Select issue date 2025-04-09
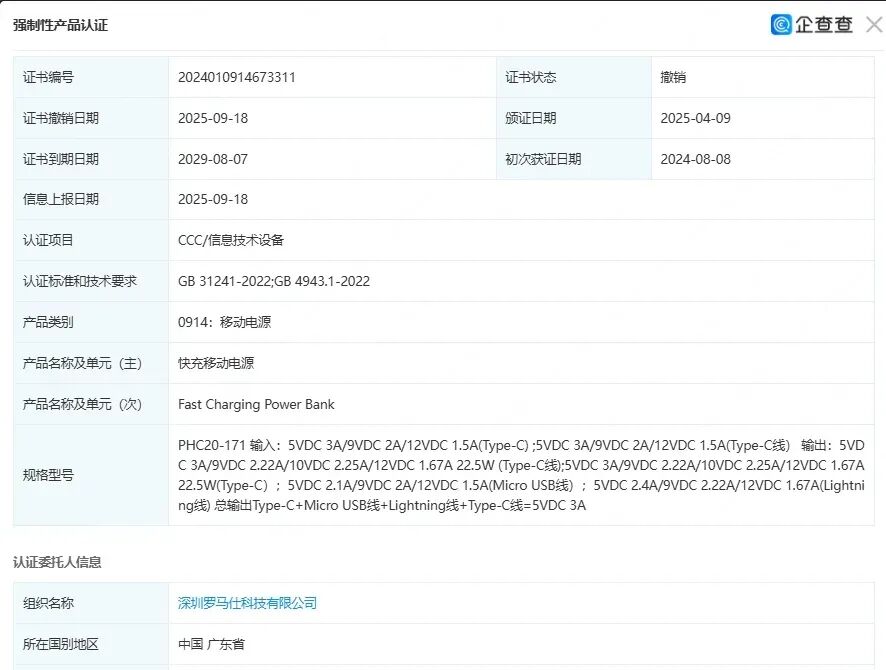The image size is (886, 670). point(696,118)
